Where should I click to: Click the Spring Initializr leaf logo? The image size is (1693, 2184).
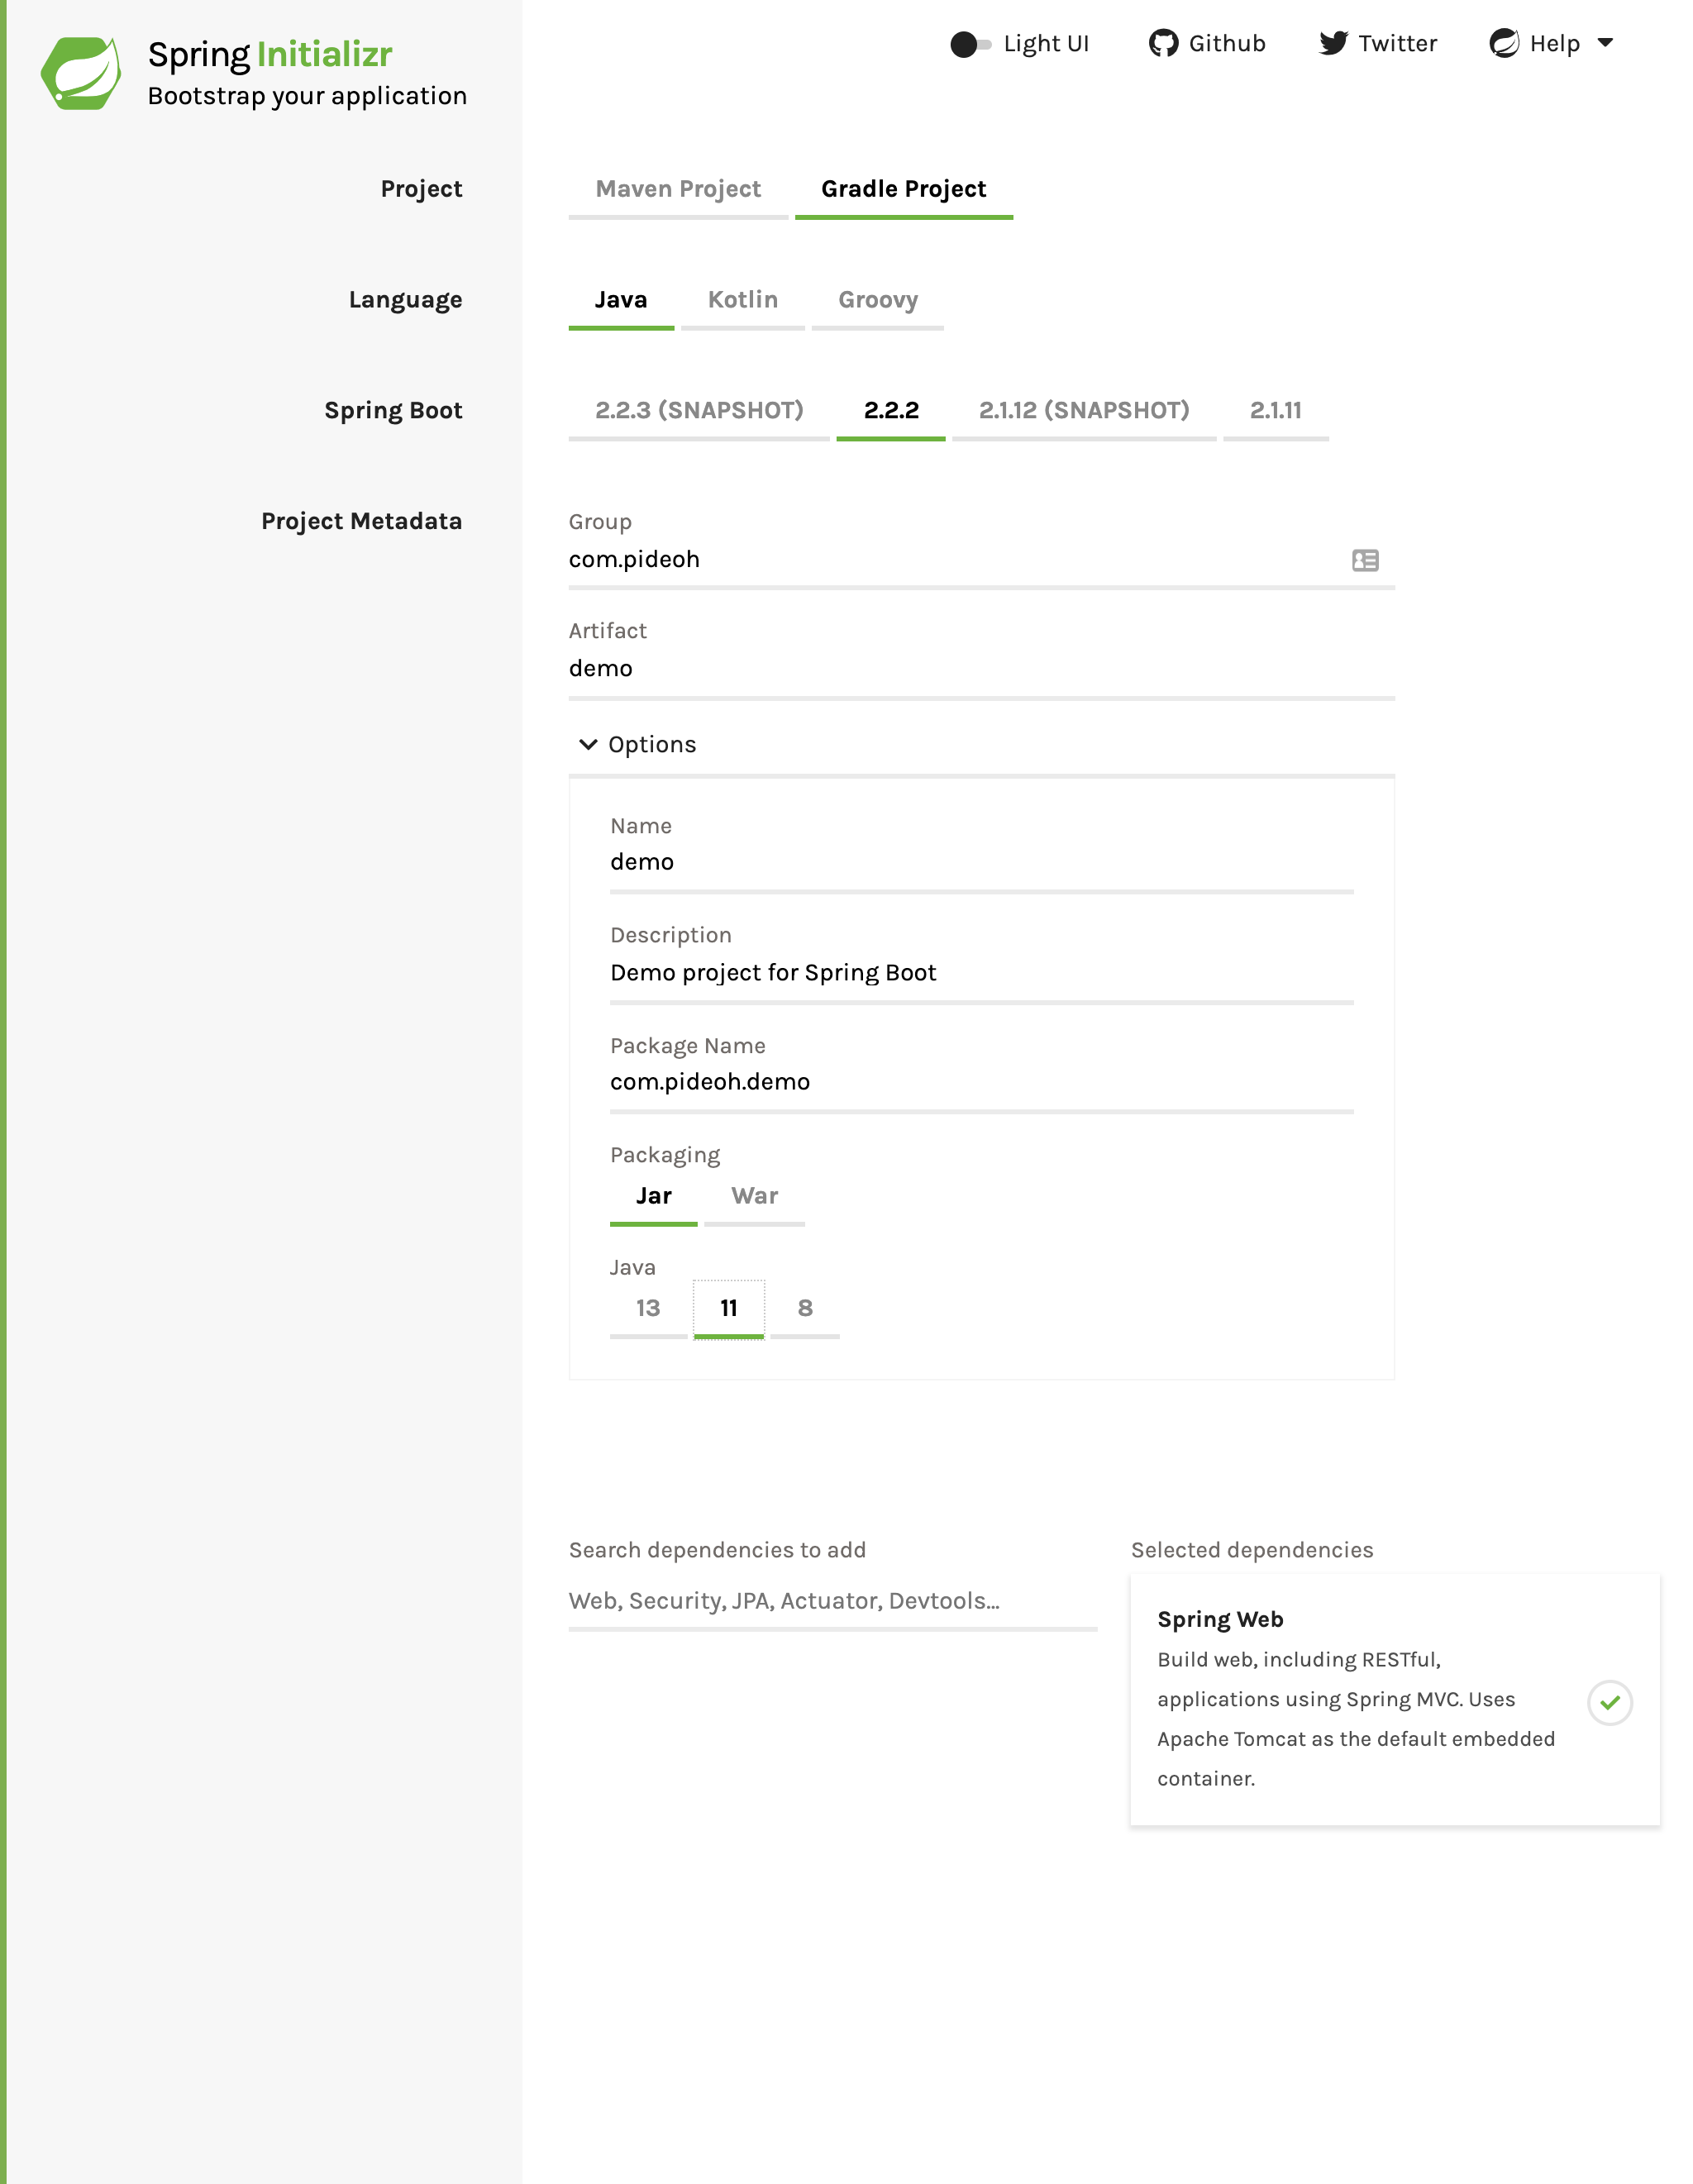tap(81, 73)
